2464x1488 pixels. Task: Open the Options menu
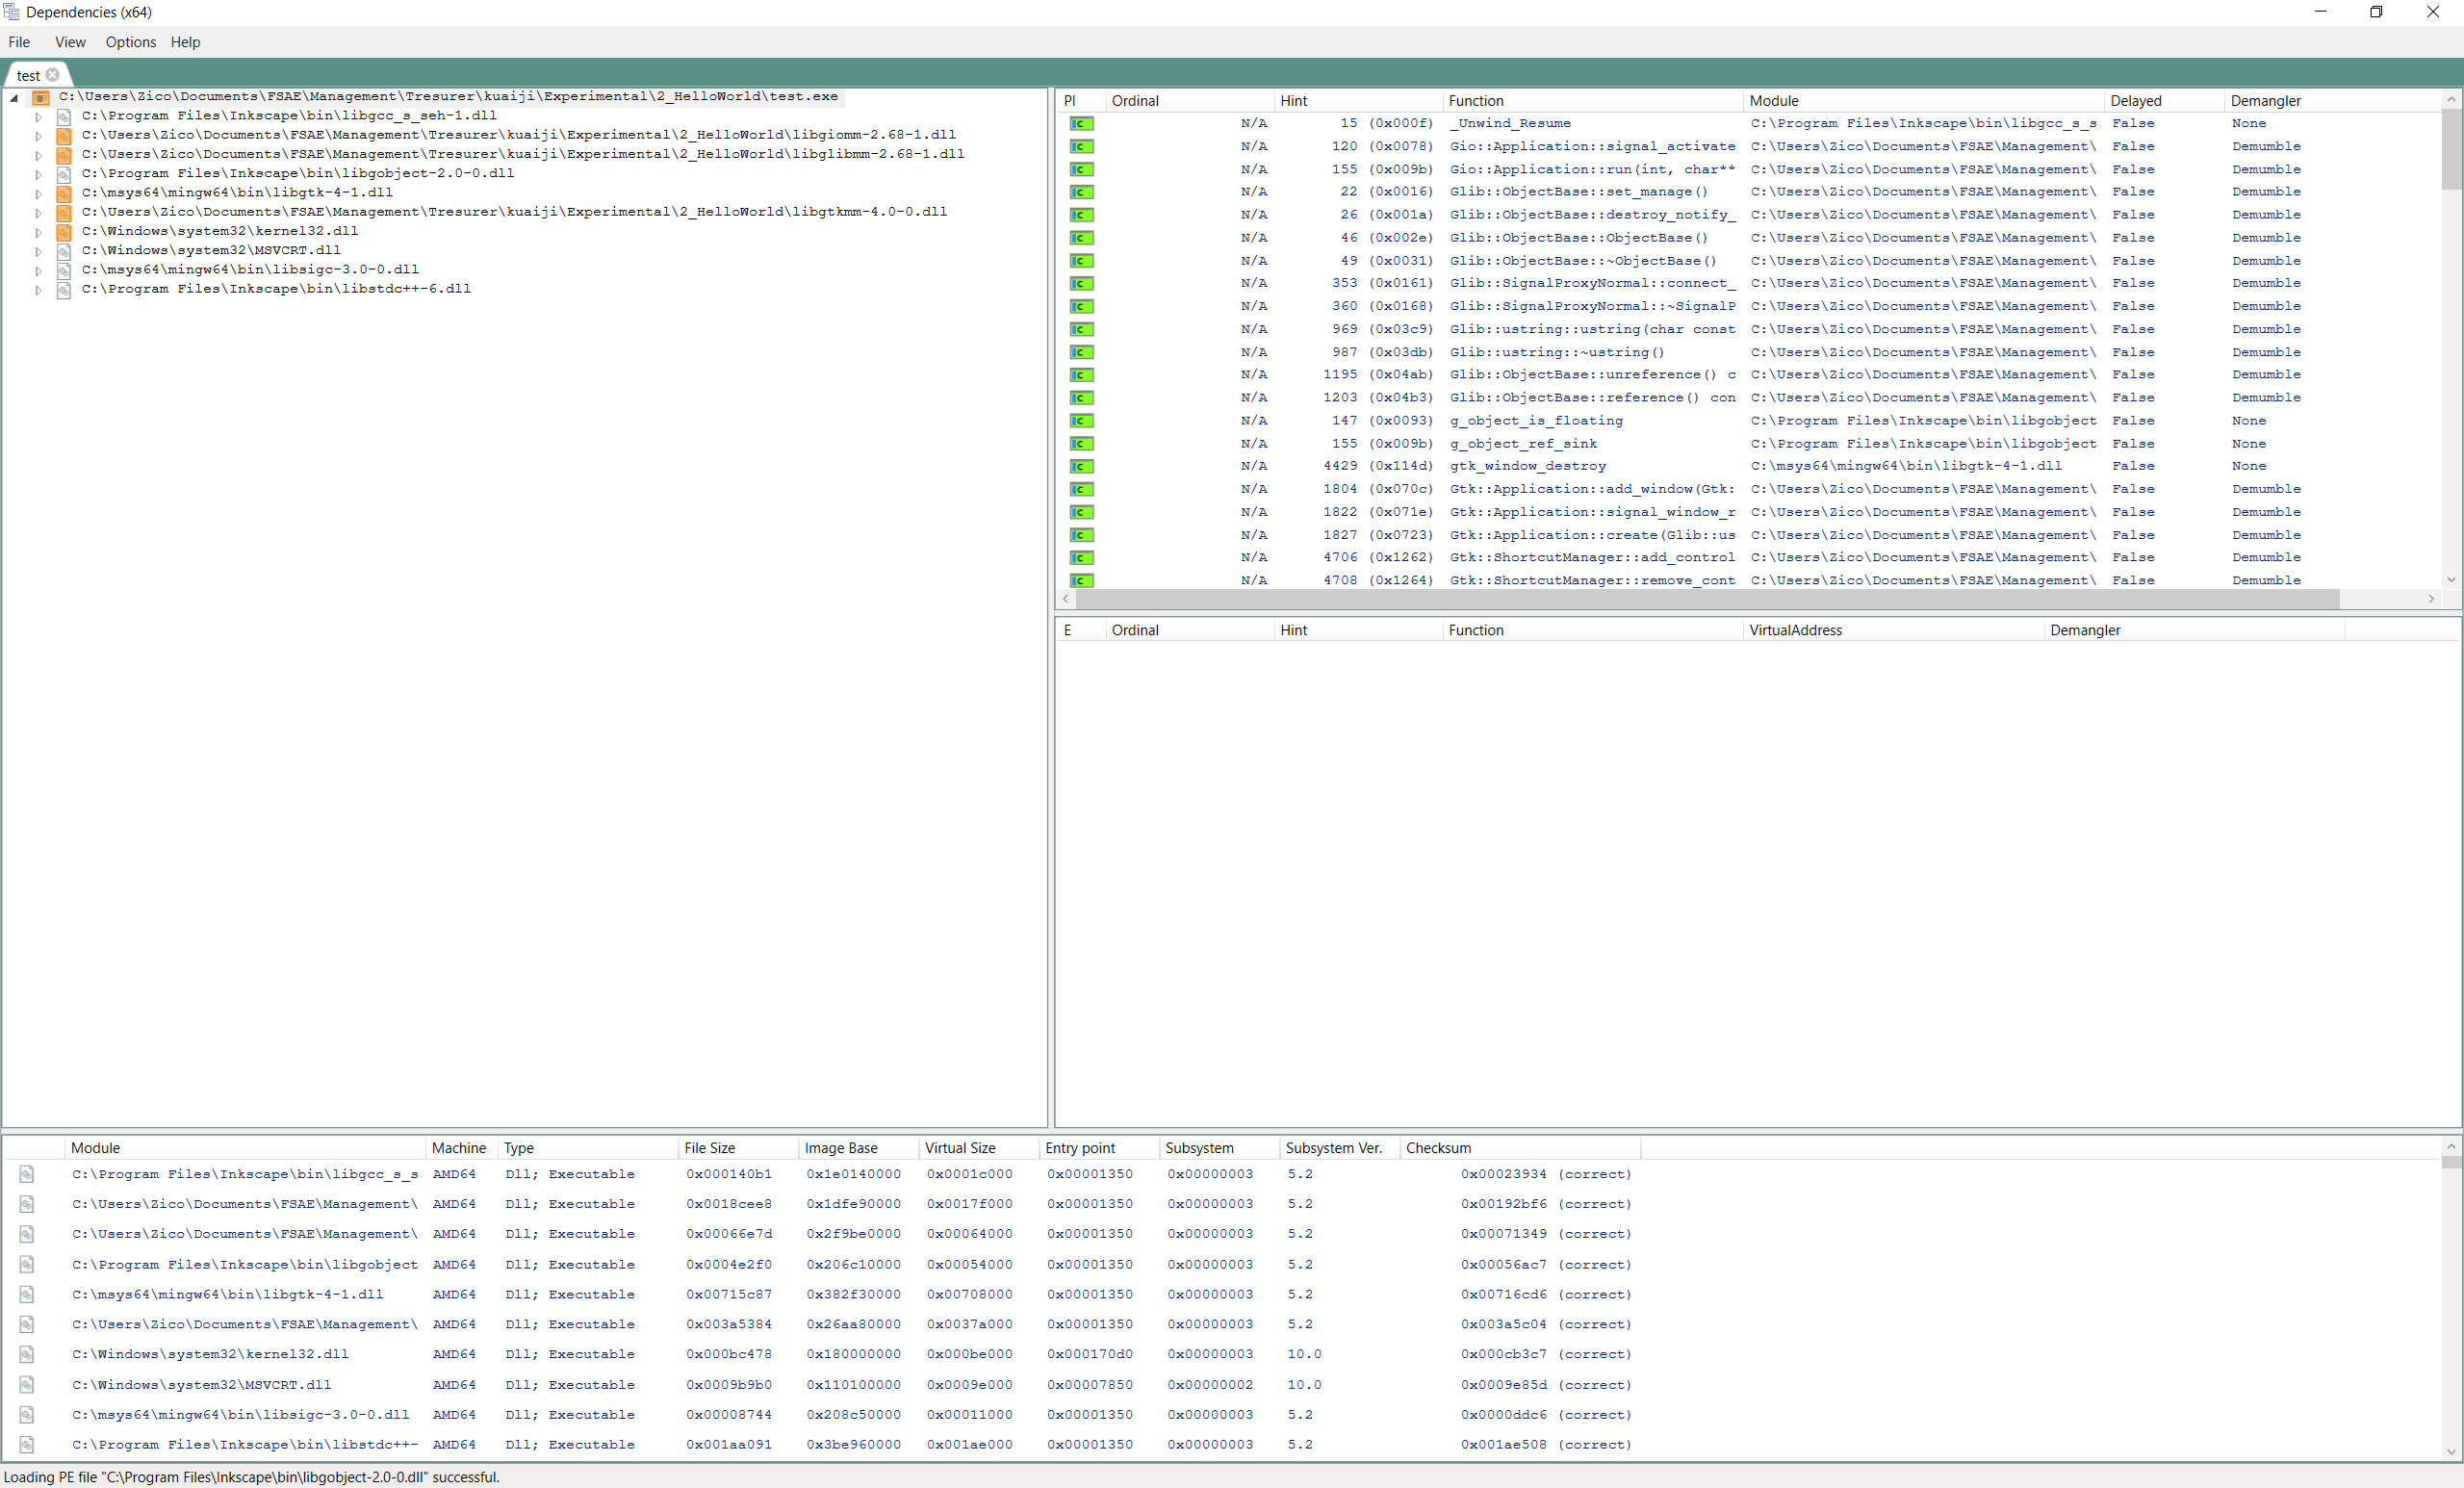tap(130, 42)
